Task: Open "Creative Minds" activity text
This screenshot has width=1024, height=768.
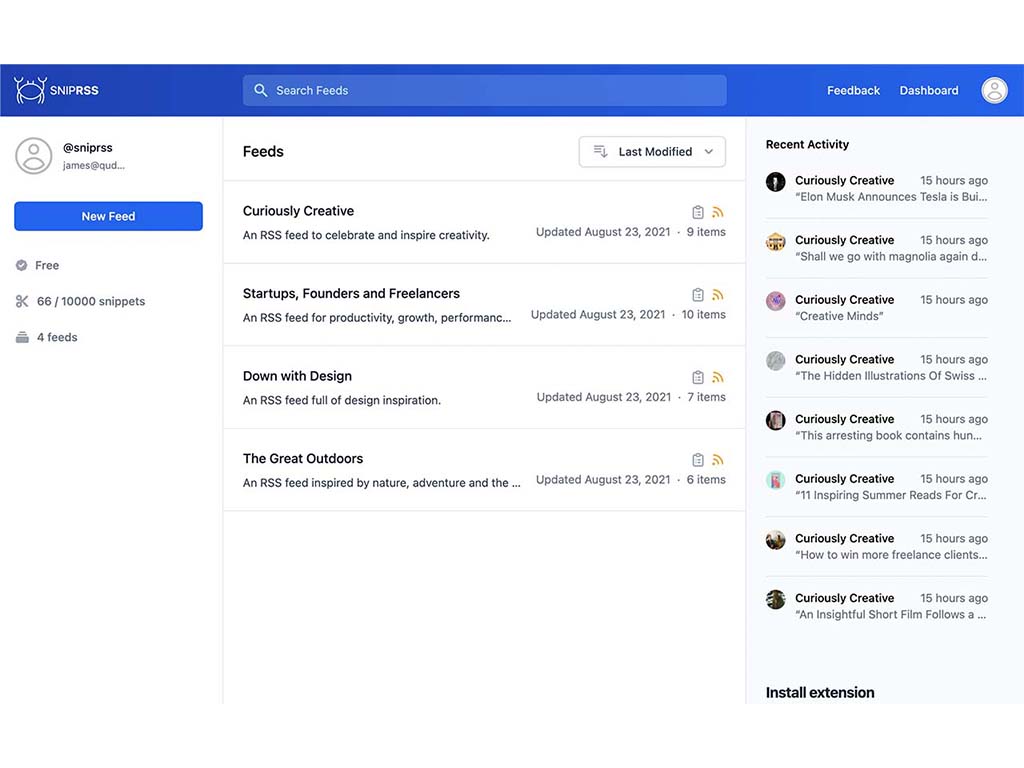Action: [839, 316]
